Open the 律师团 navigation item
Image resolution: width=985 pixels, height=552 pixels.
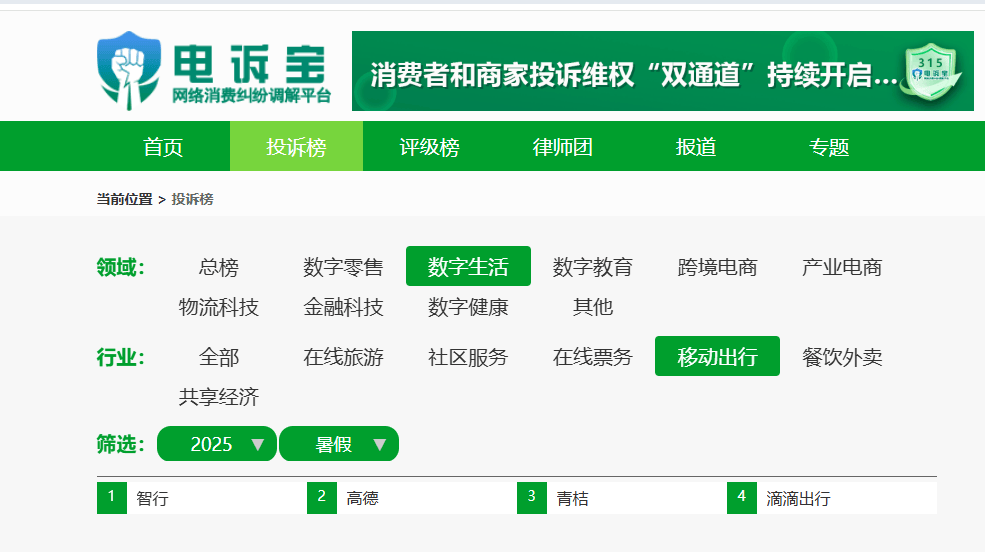562,147
